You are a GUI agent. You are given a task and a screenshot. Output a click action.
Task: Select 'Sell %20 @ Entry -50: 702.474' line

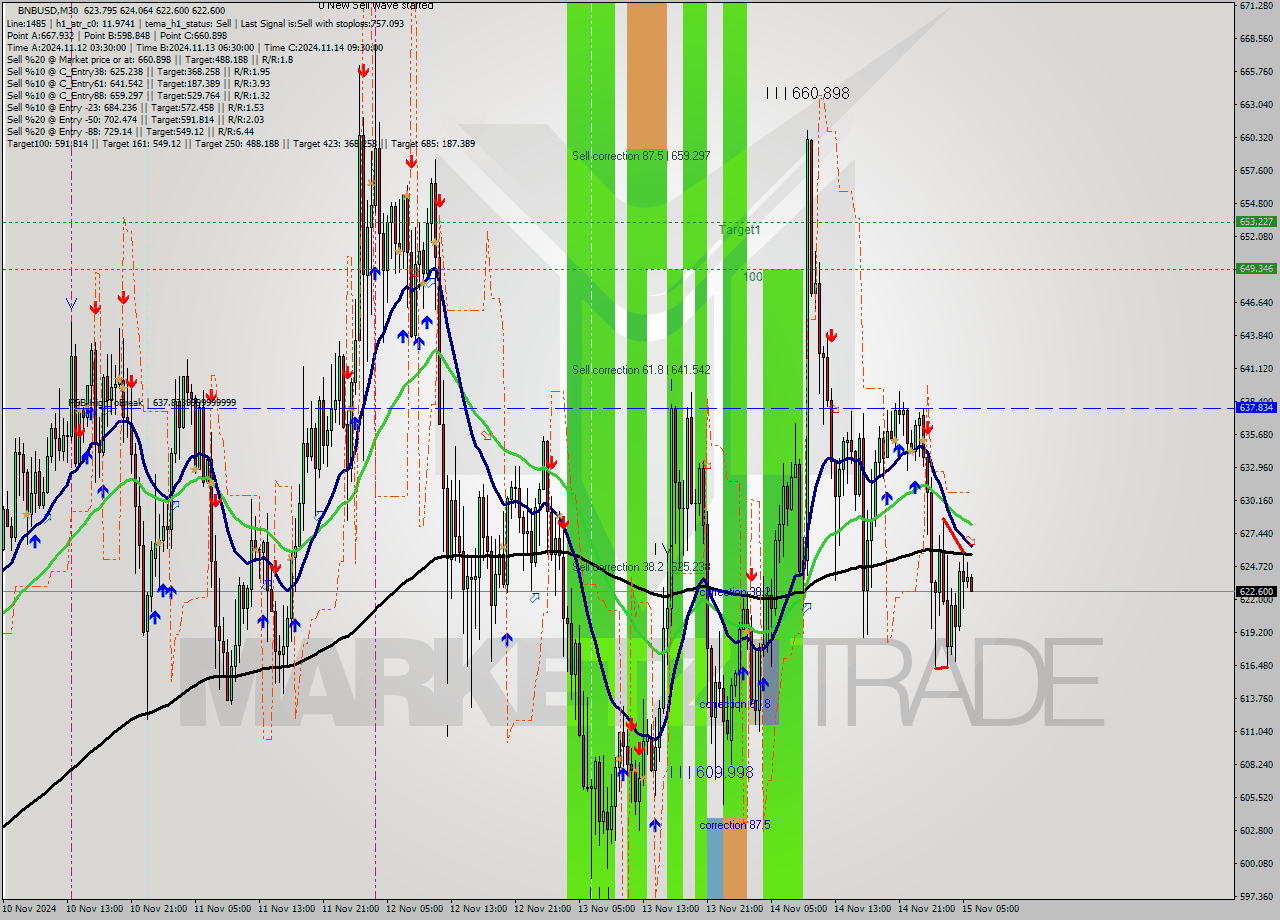pyautogui.click(x=135, y=119)
